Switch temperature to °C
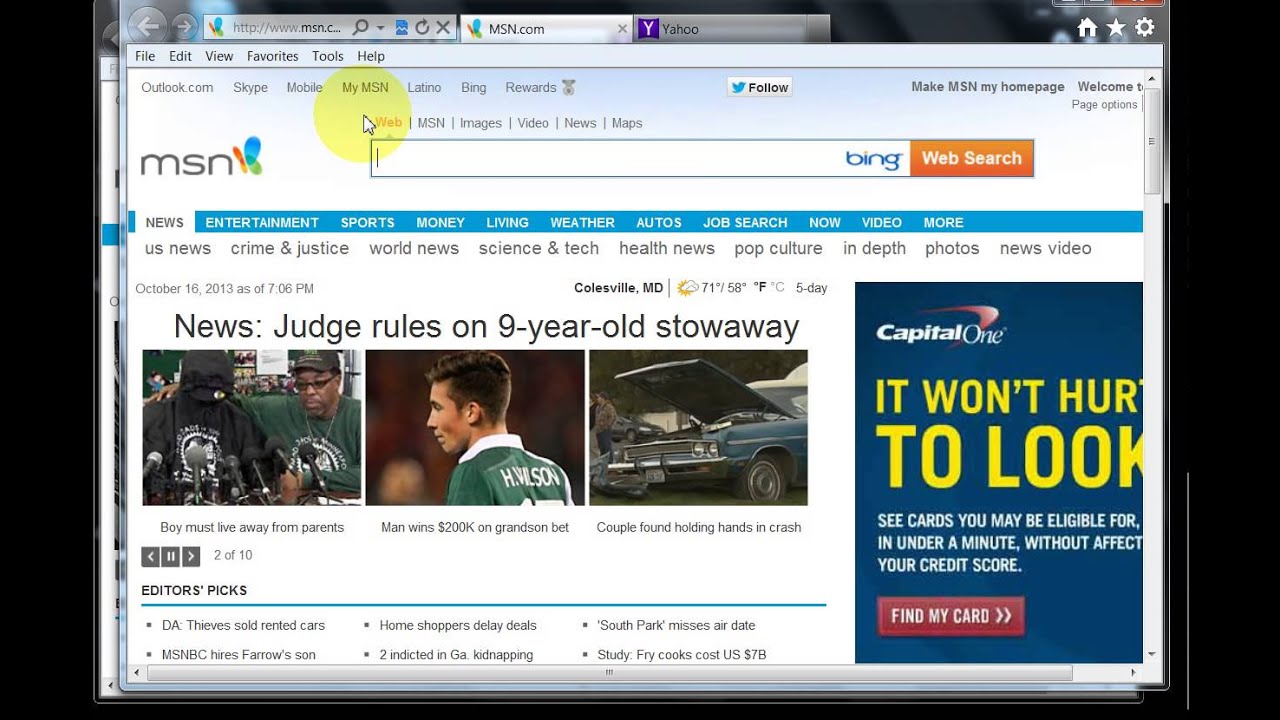Image resolution: width=1280 pixels, height=720 pixels. 777,288
